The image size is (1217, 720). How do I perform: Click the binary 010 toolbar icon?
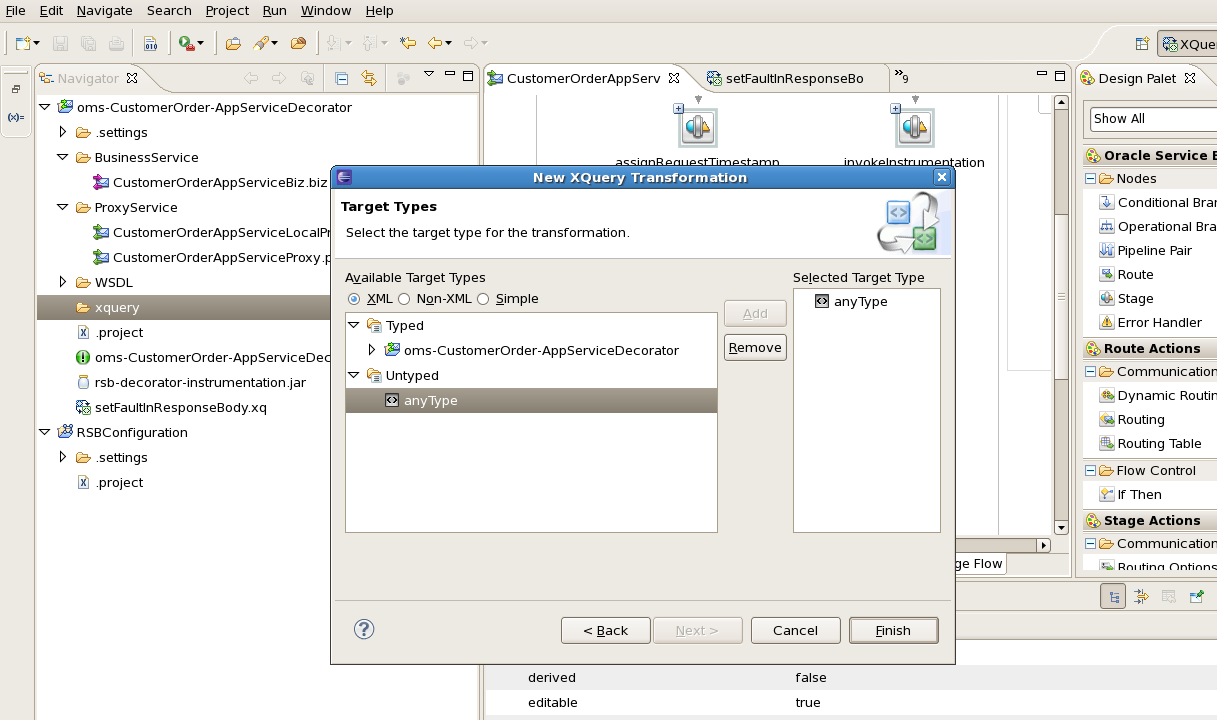[151, 43]
